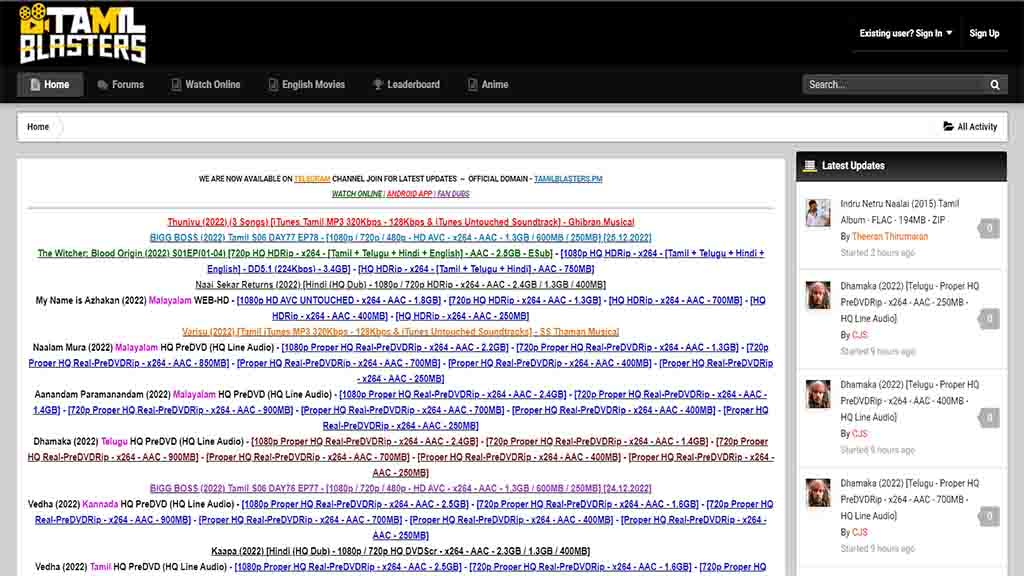Open Dhamaka 250MB post in Latest Updates

[x=910, y=302]
